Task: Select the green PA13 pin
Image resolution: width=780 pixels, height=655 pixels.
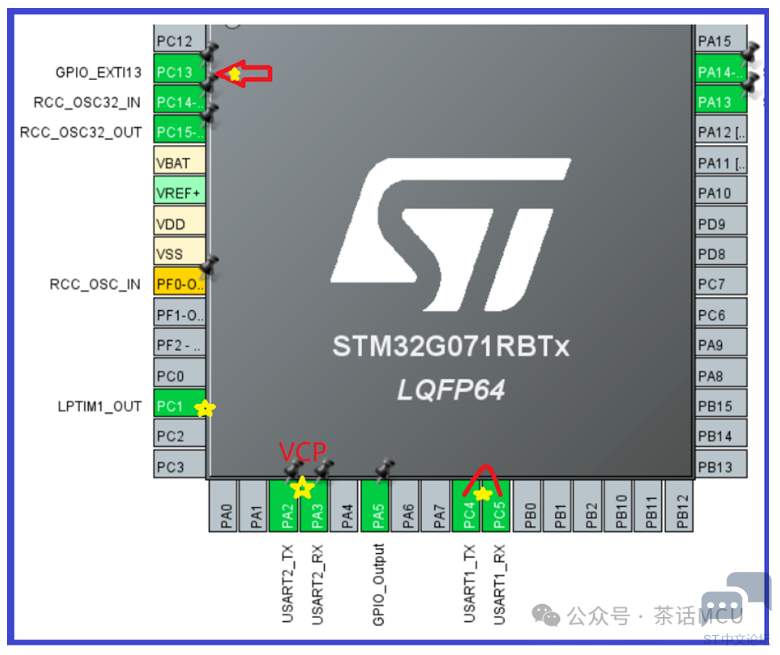Action: point(721,98)
